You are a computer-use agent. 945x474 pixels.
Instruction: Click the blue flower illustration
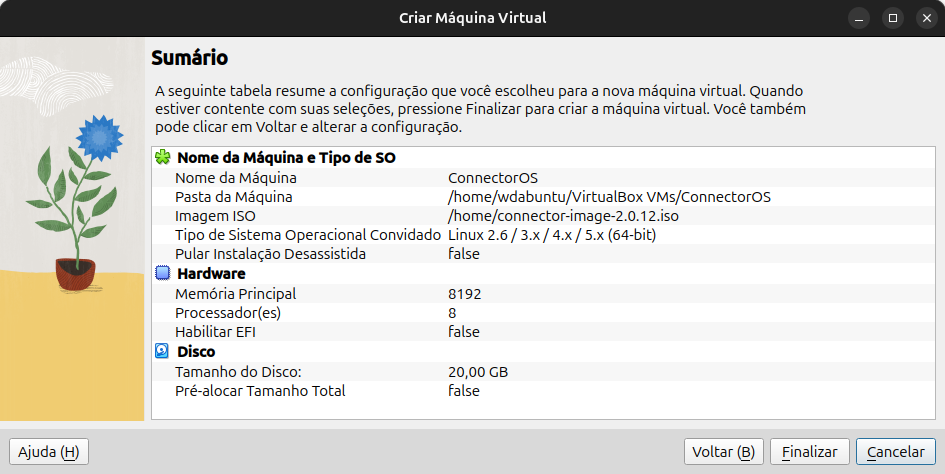point(100,137)
